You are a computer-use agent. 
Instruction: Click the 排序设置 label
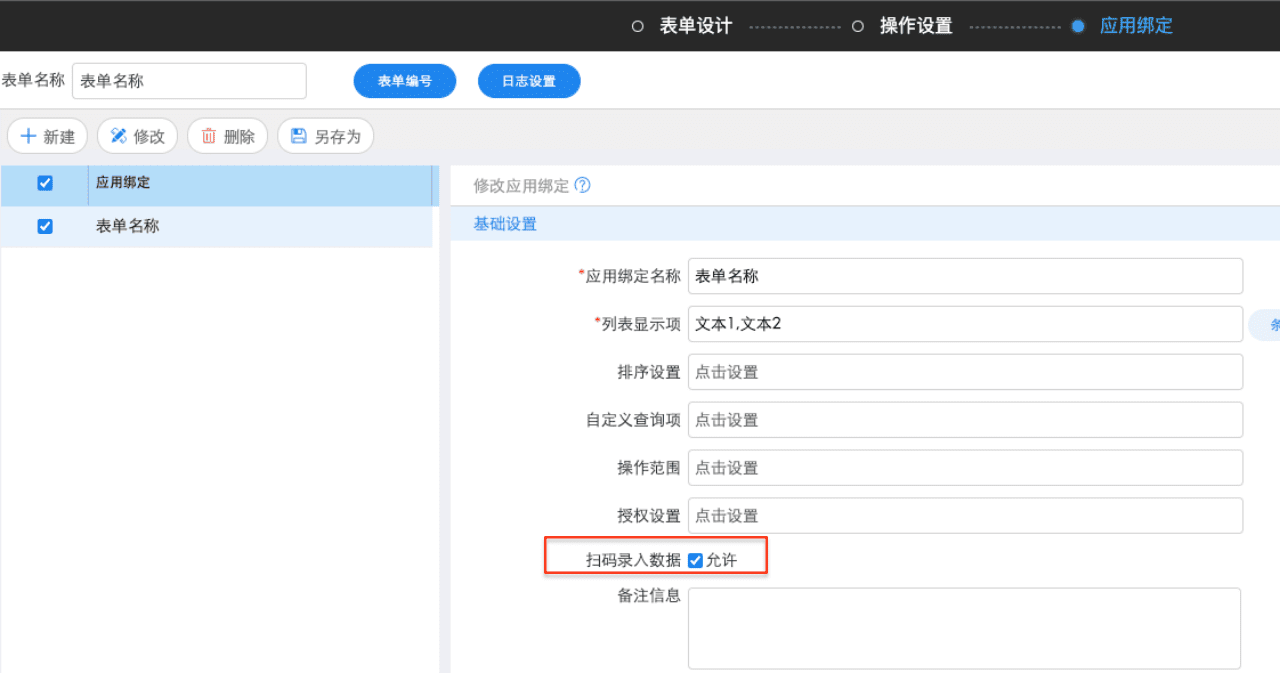(x=649, y=372)
